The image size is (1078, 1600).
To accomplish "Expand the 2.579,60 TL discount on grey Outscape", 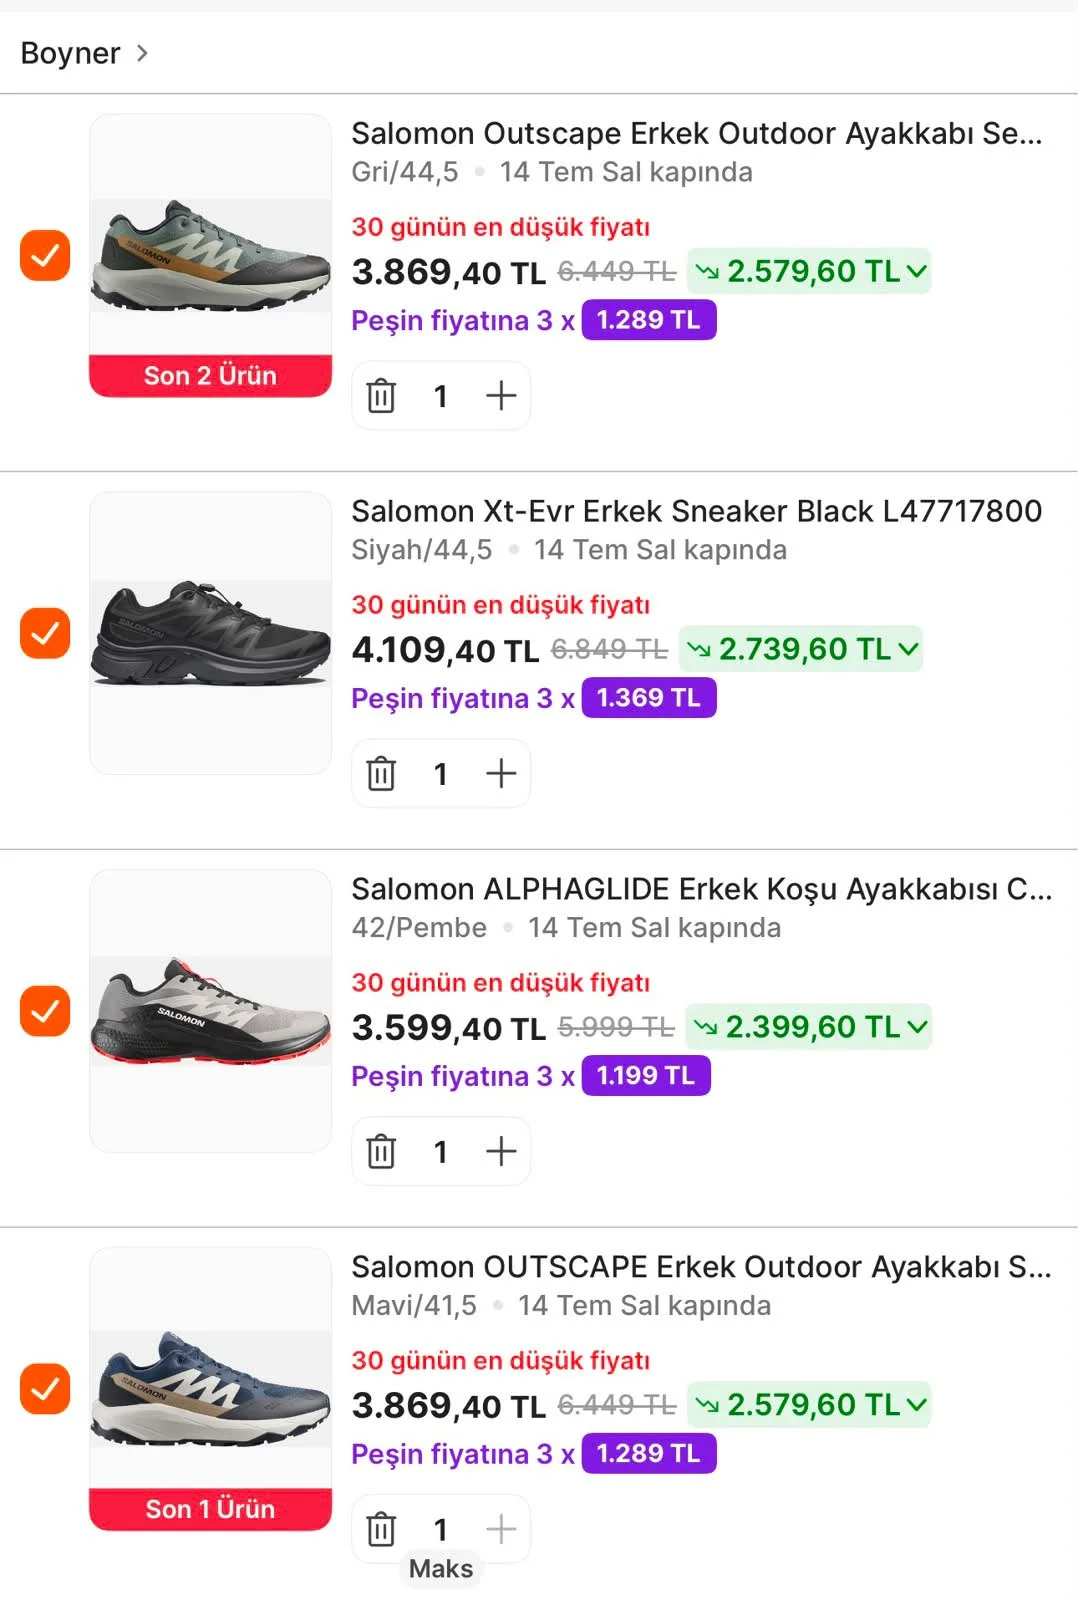I will 809,271.
